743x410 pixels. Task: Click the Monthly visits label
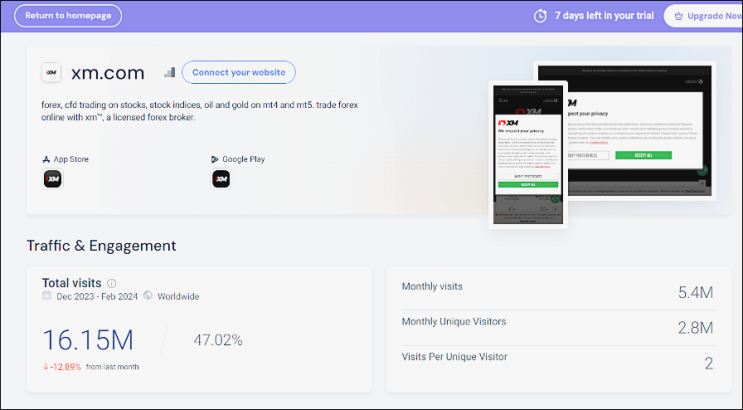[x=432, y=286]
